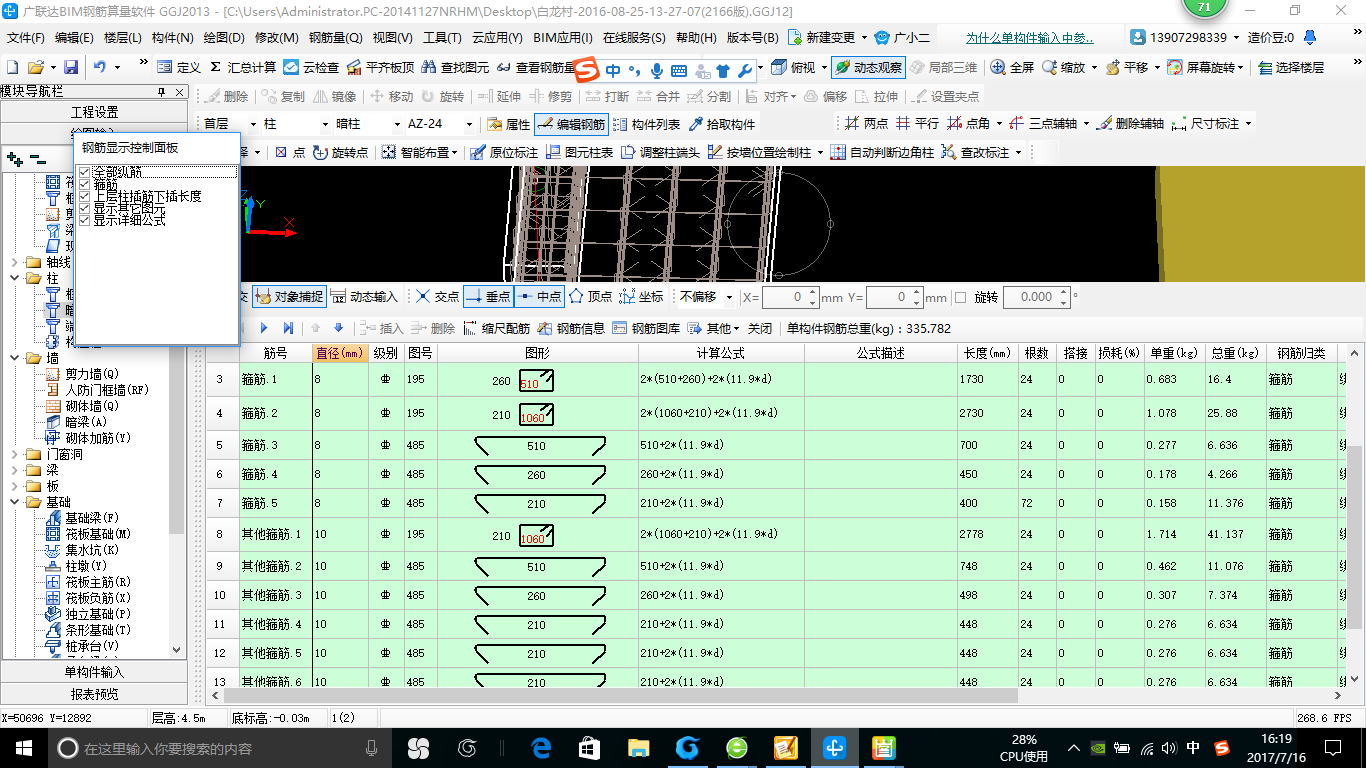Open 报表预览 section
The image size is (1366, 768).
tap(94, 693)
